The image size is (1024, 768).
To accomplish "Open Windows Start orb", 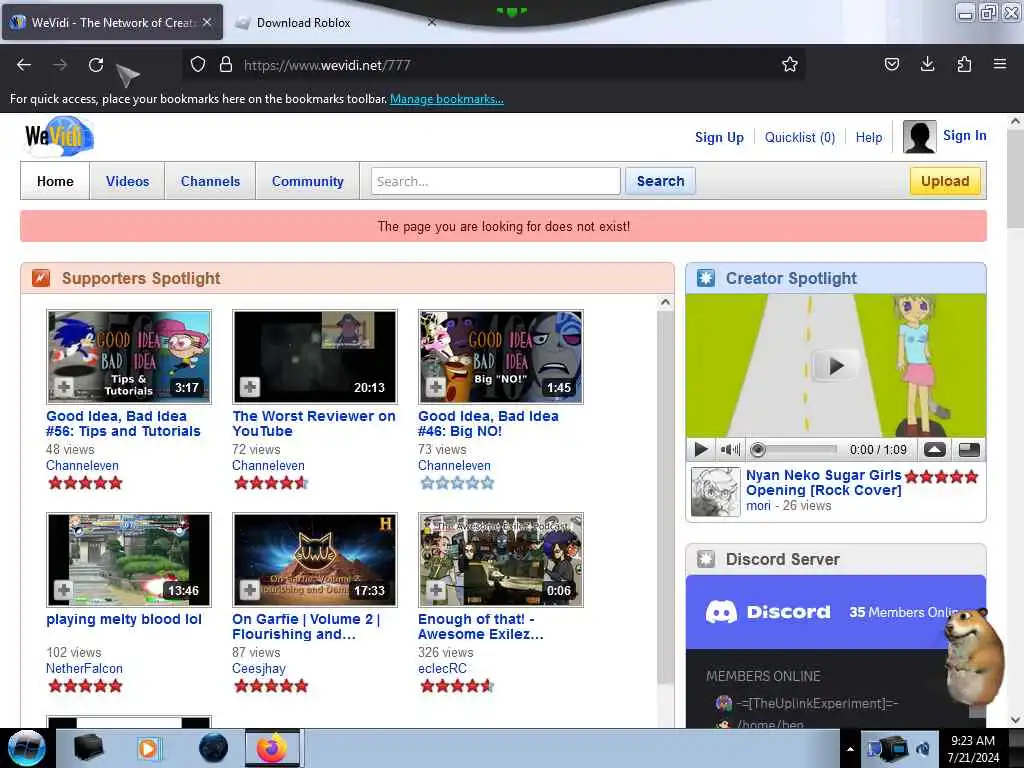I will pos(26,748).
